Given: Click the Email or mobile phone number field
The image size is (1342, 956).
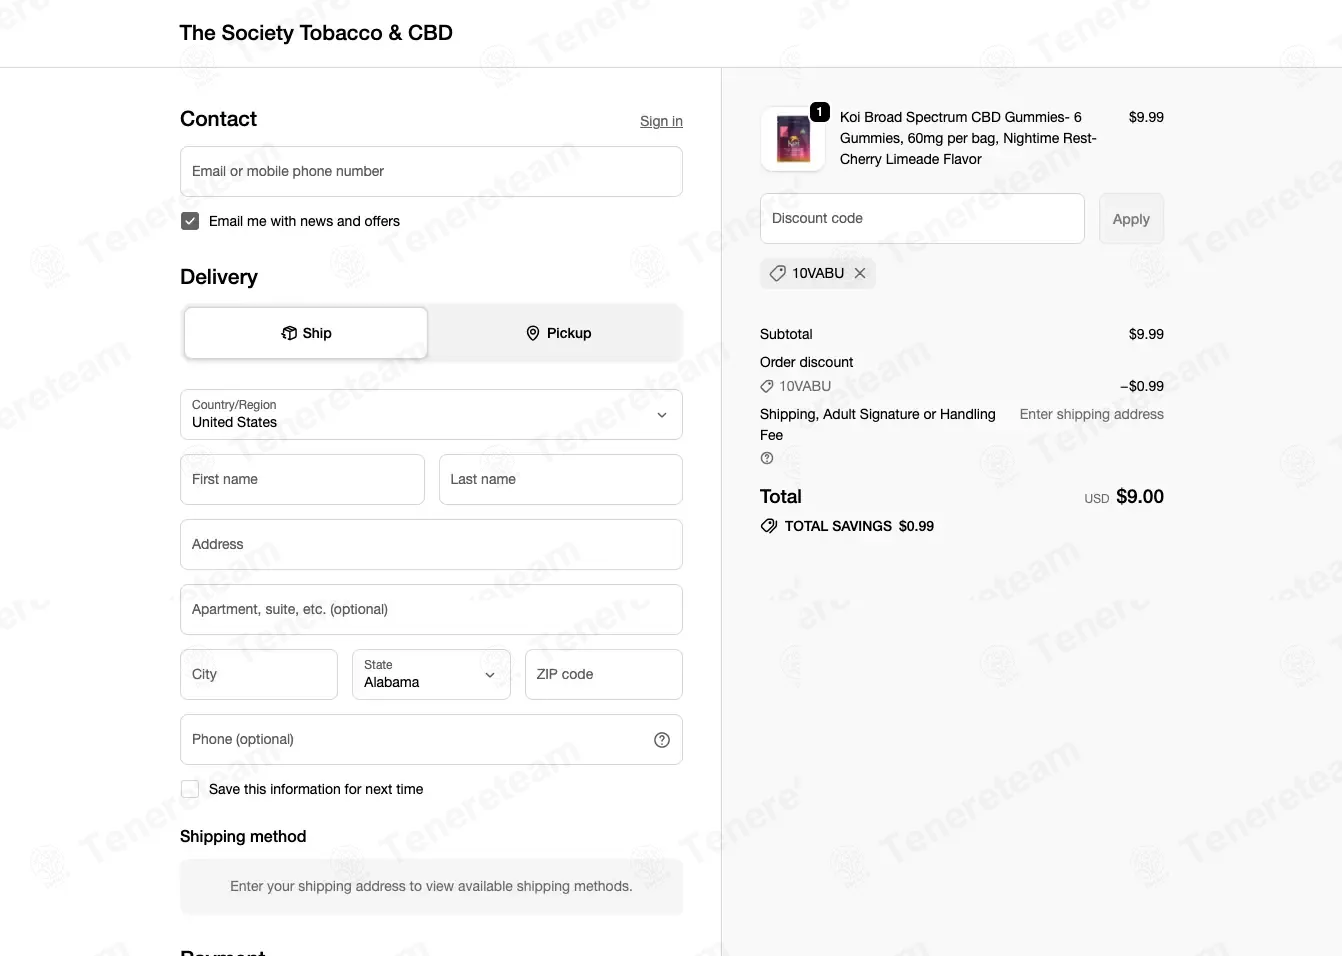Looking at the screenshot, I should tap(431, 171).
